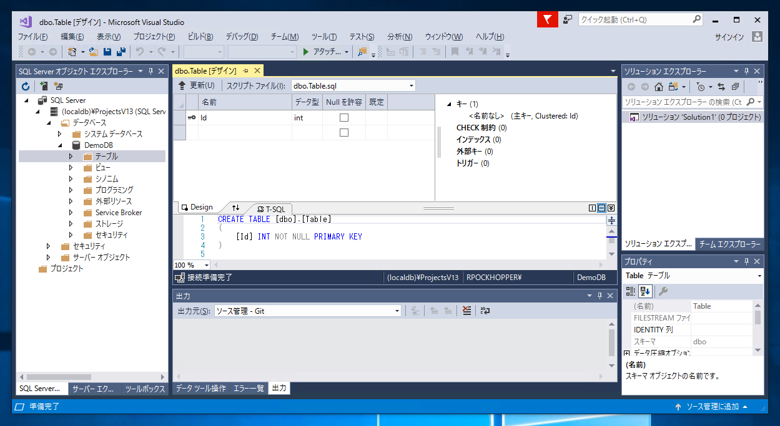Click the single Save disk icon
780x426 pixels.
click(107, 51)
